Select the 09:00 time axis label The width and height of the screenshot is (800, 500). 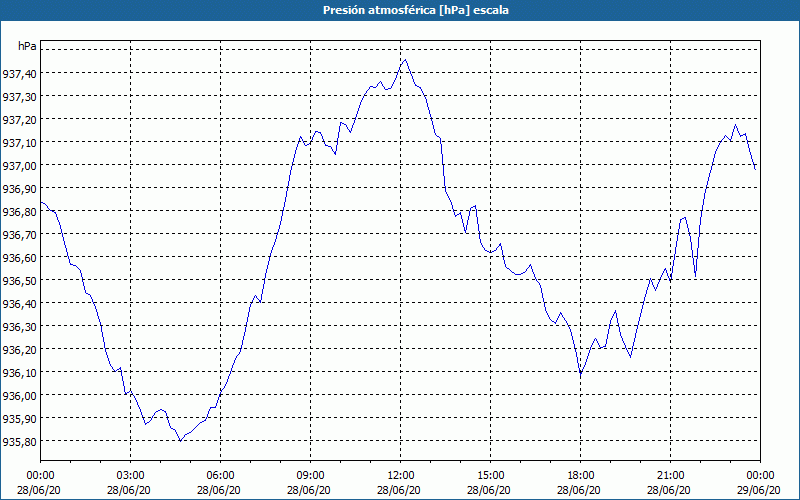(x=310, y=476)
